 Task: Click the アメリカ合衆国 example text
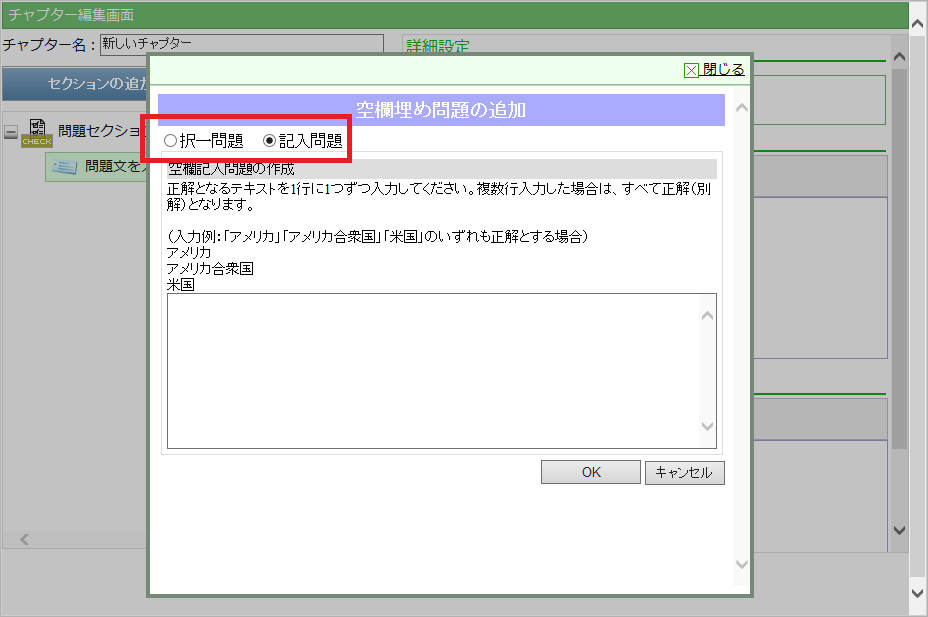coord(210,269)
